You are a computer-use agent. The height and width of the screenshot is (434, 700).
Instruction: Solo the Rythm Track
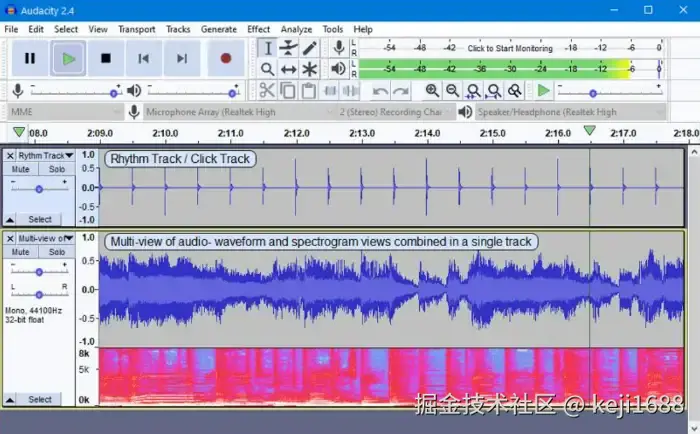(x=57, y=169)
